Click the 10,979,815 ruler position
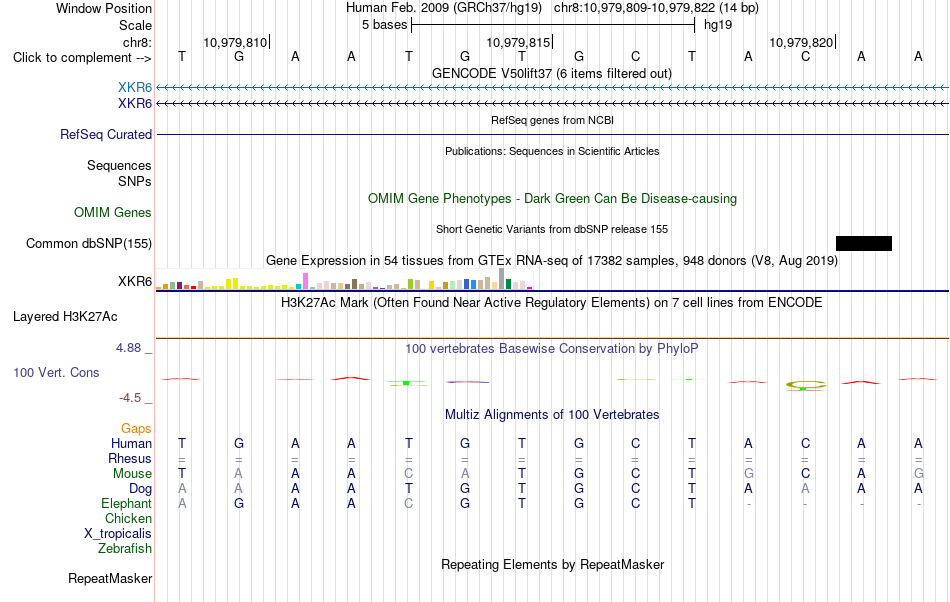Image resolution: width=950 pixels, height=602 pixels. (x=518, y=42)
